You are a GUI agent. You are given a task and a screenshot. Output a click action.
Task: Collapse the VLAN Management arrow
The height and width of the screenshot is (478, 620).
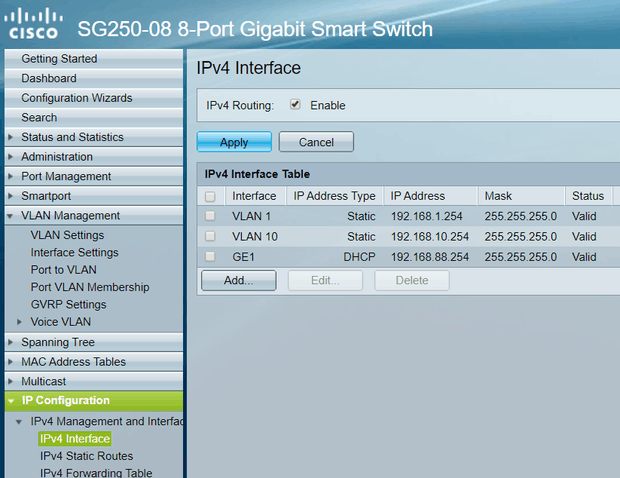(x=11, y=216)
